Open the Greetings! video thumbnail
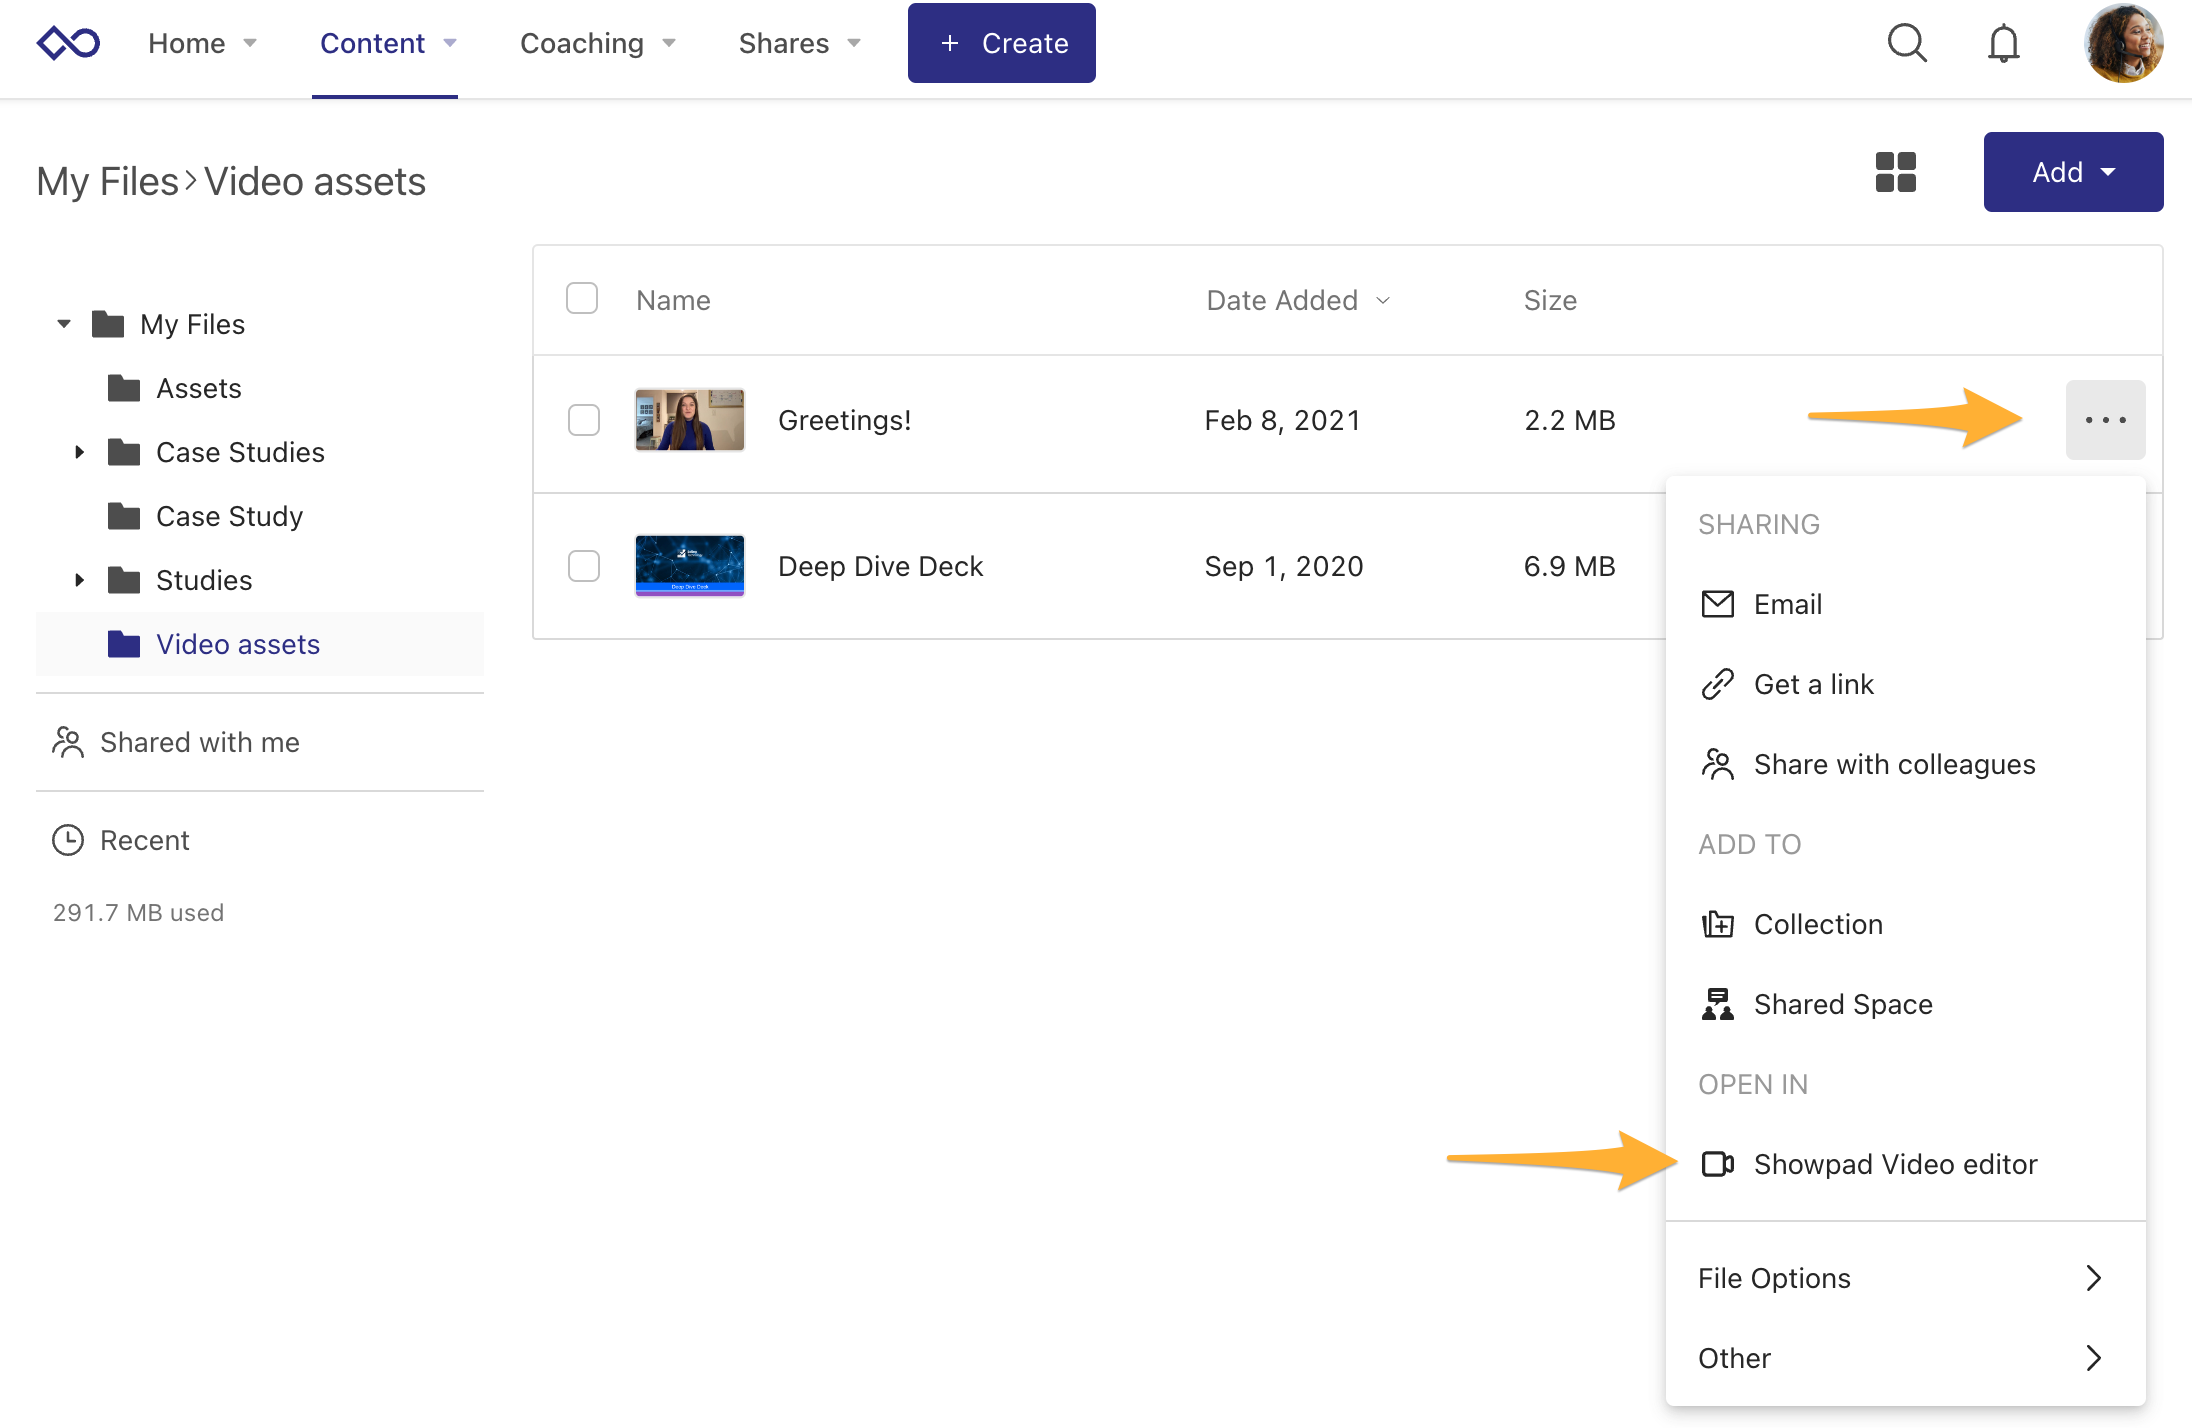This screenshot has width=2192, height=1428. pos(689,420)
